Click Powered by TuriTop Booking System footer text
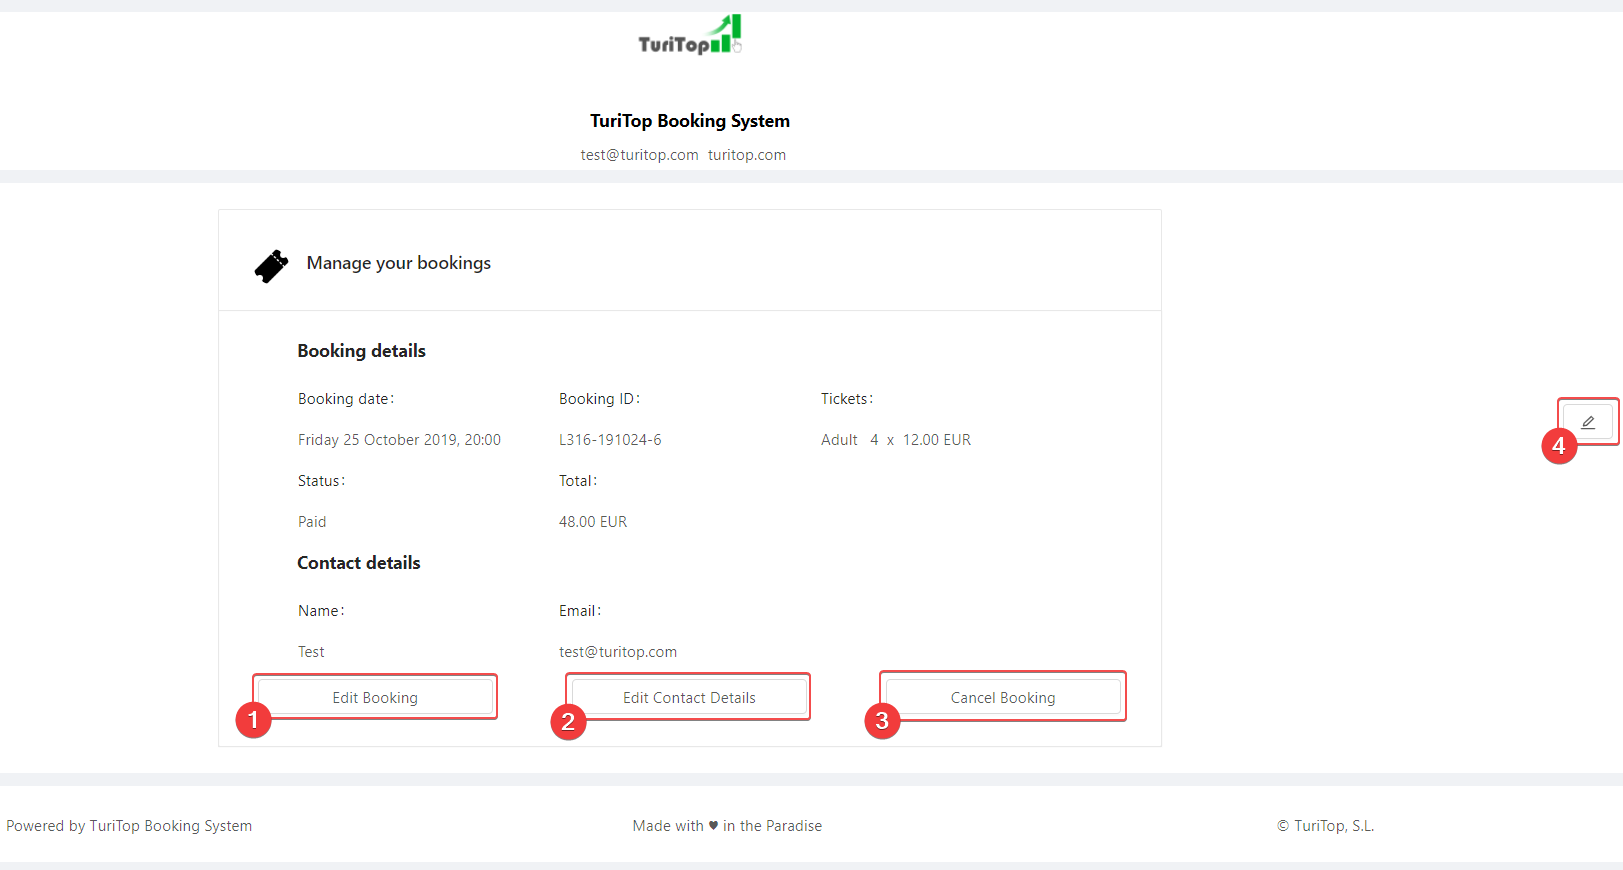Image resolution: width=1623 pixels, height=870 pixels. point(129,826)
